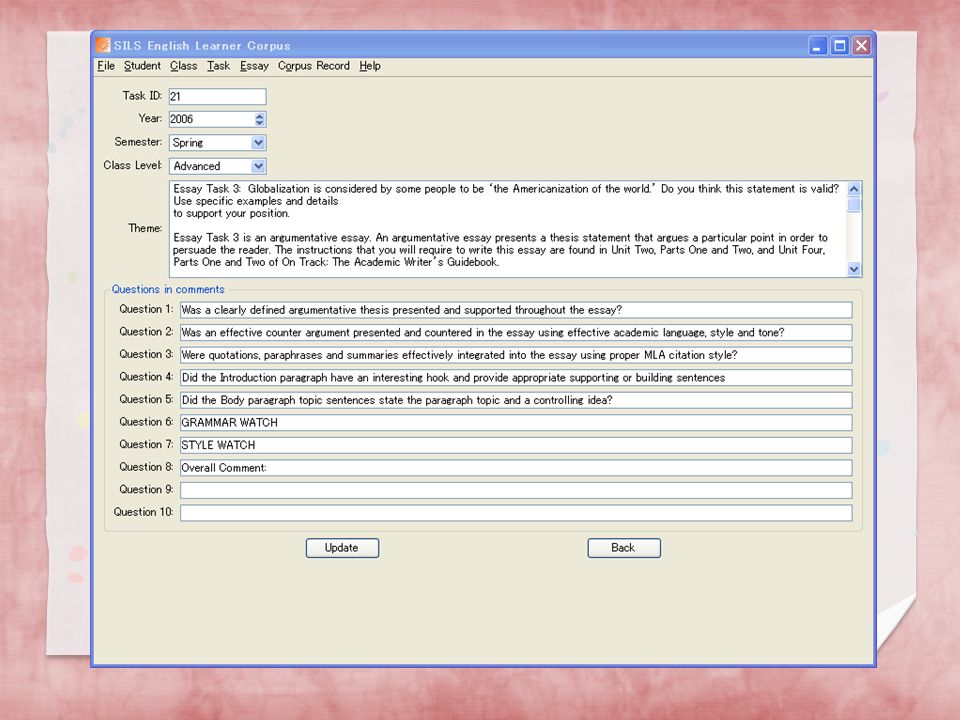Click the 'Theme:' label
The image size is (960, 720).
pos(145,228)
